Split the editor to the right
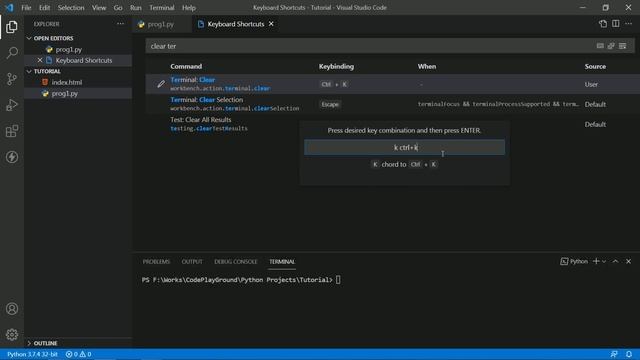 [x=616, y=24]
